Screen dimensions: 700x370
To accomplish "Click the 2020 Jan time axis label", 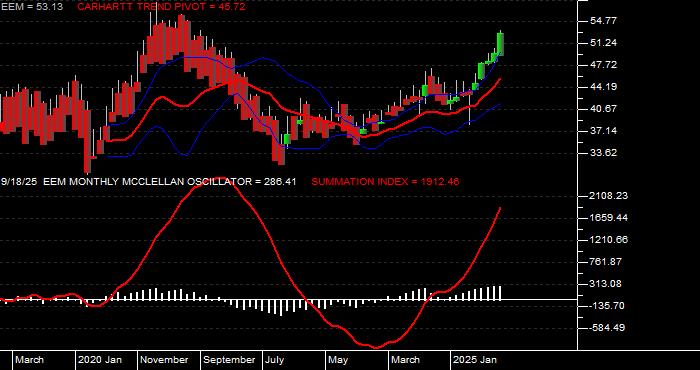I will 100,360.
